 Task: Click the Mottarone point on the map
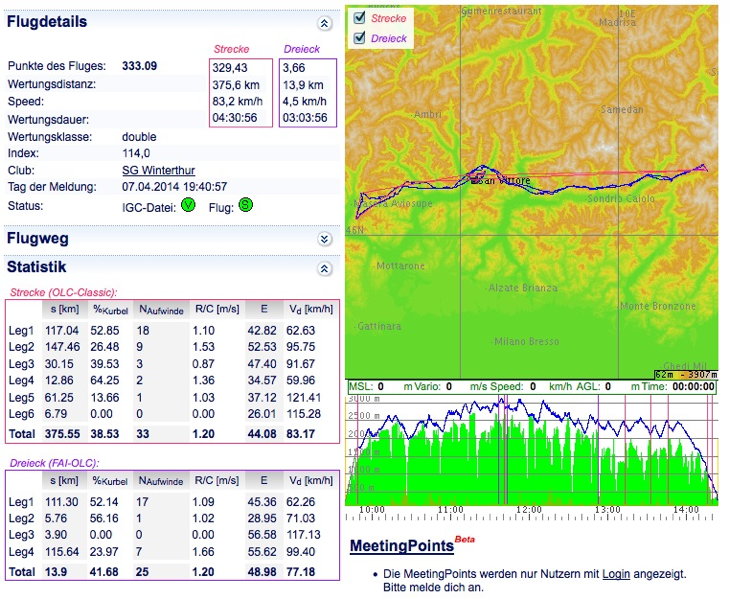[400, 266]
